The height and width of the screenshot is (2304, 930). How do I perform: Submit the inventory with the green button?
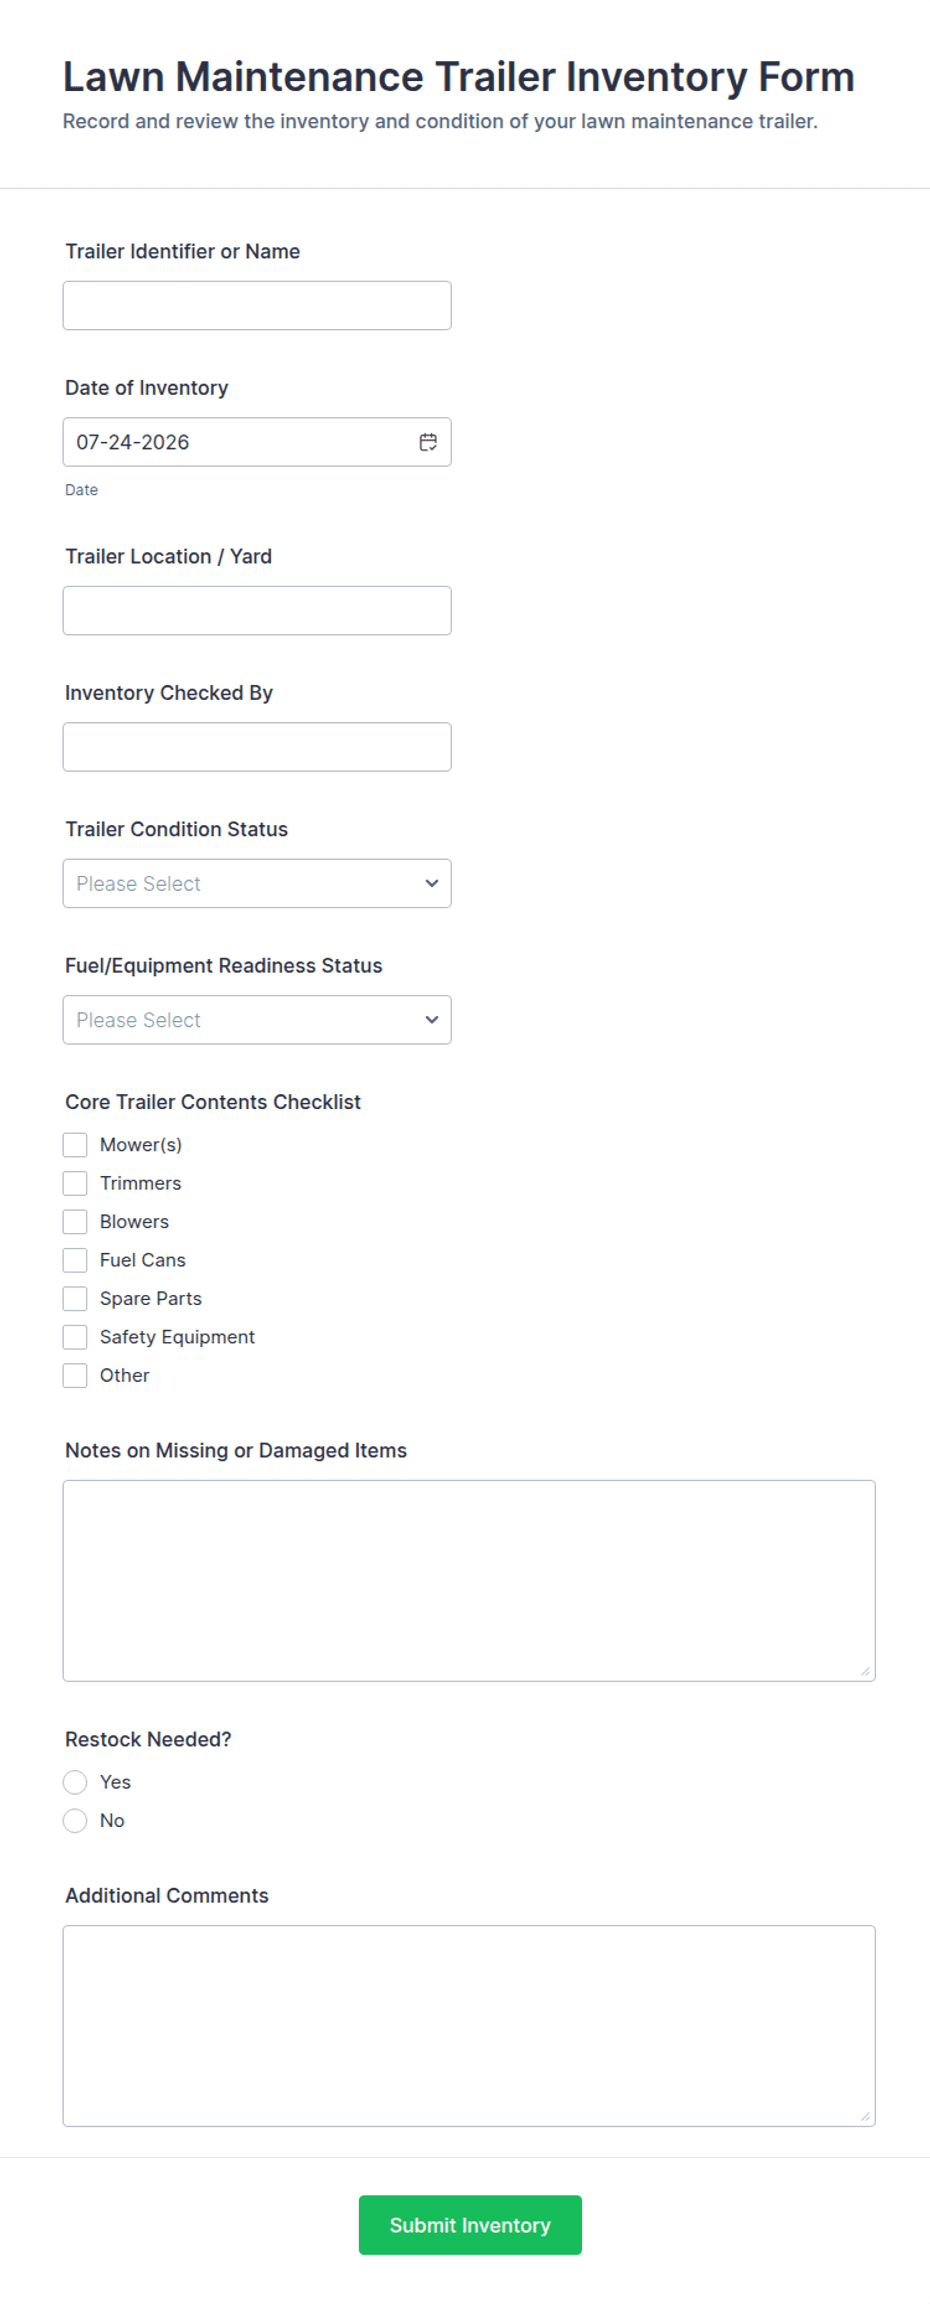click(470, 2225)
